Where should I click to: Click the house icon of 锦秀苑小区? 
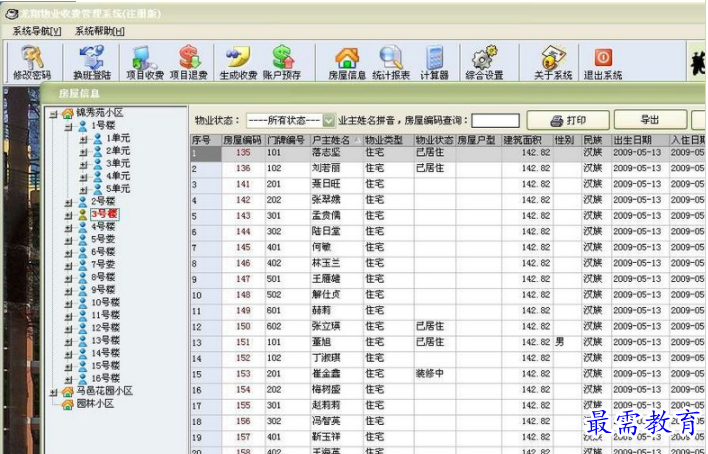coord(67,113)
